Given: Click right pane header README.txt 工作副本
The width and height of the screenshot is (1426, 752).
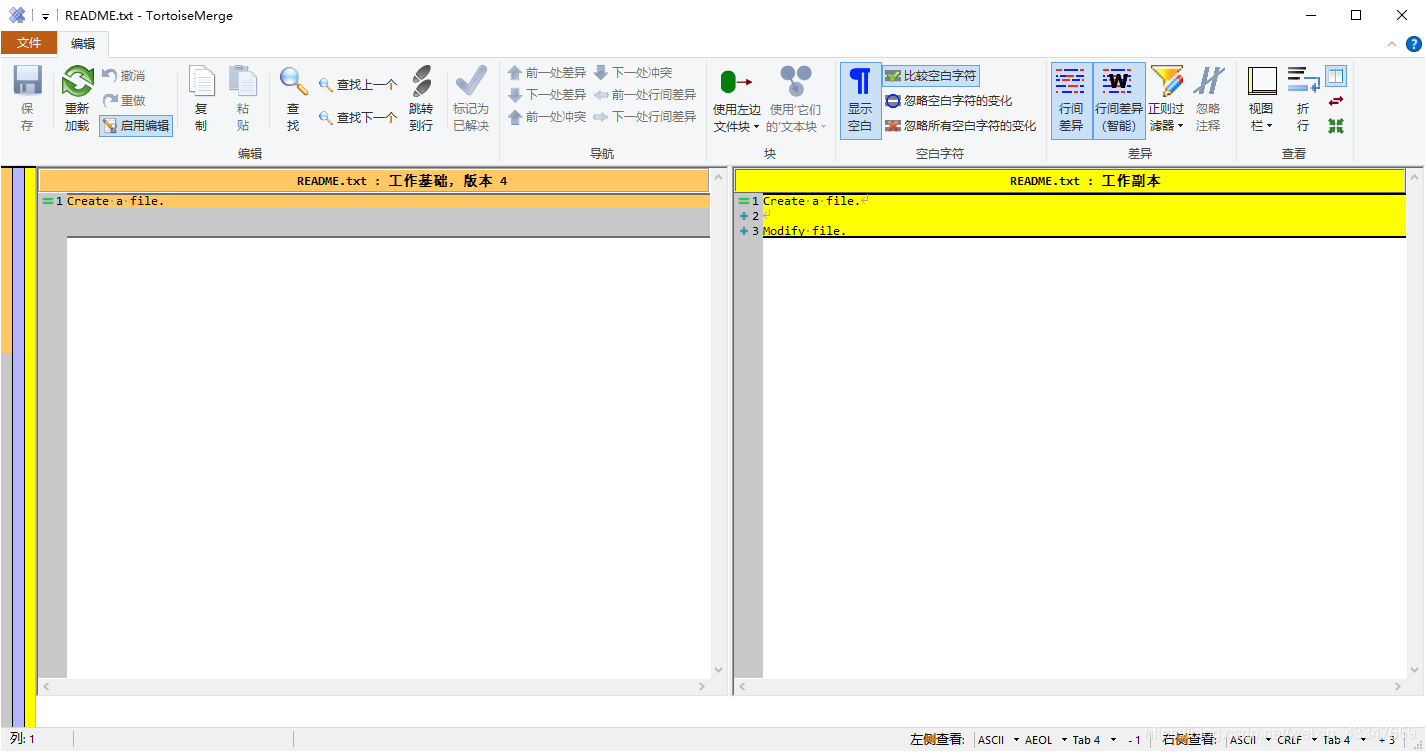Looking at the screenshot, I should click(1070, 181).
